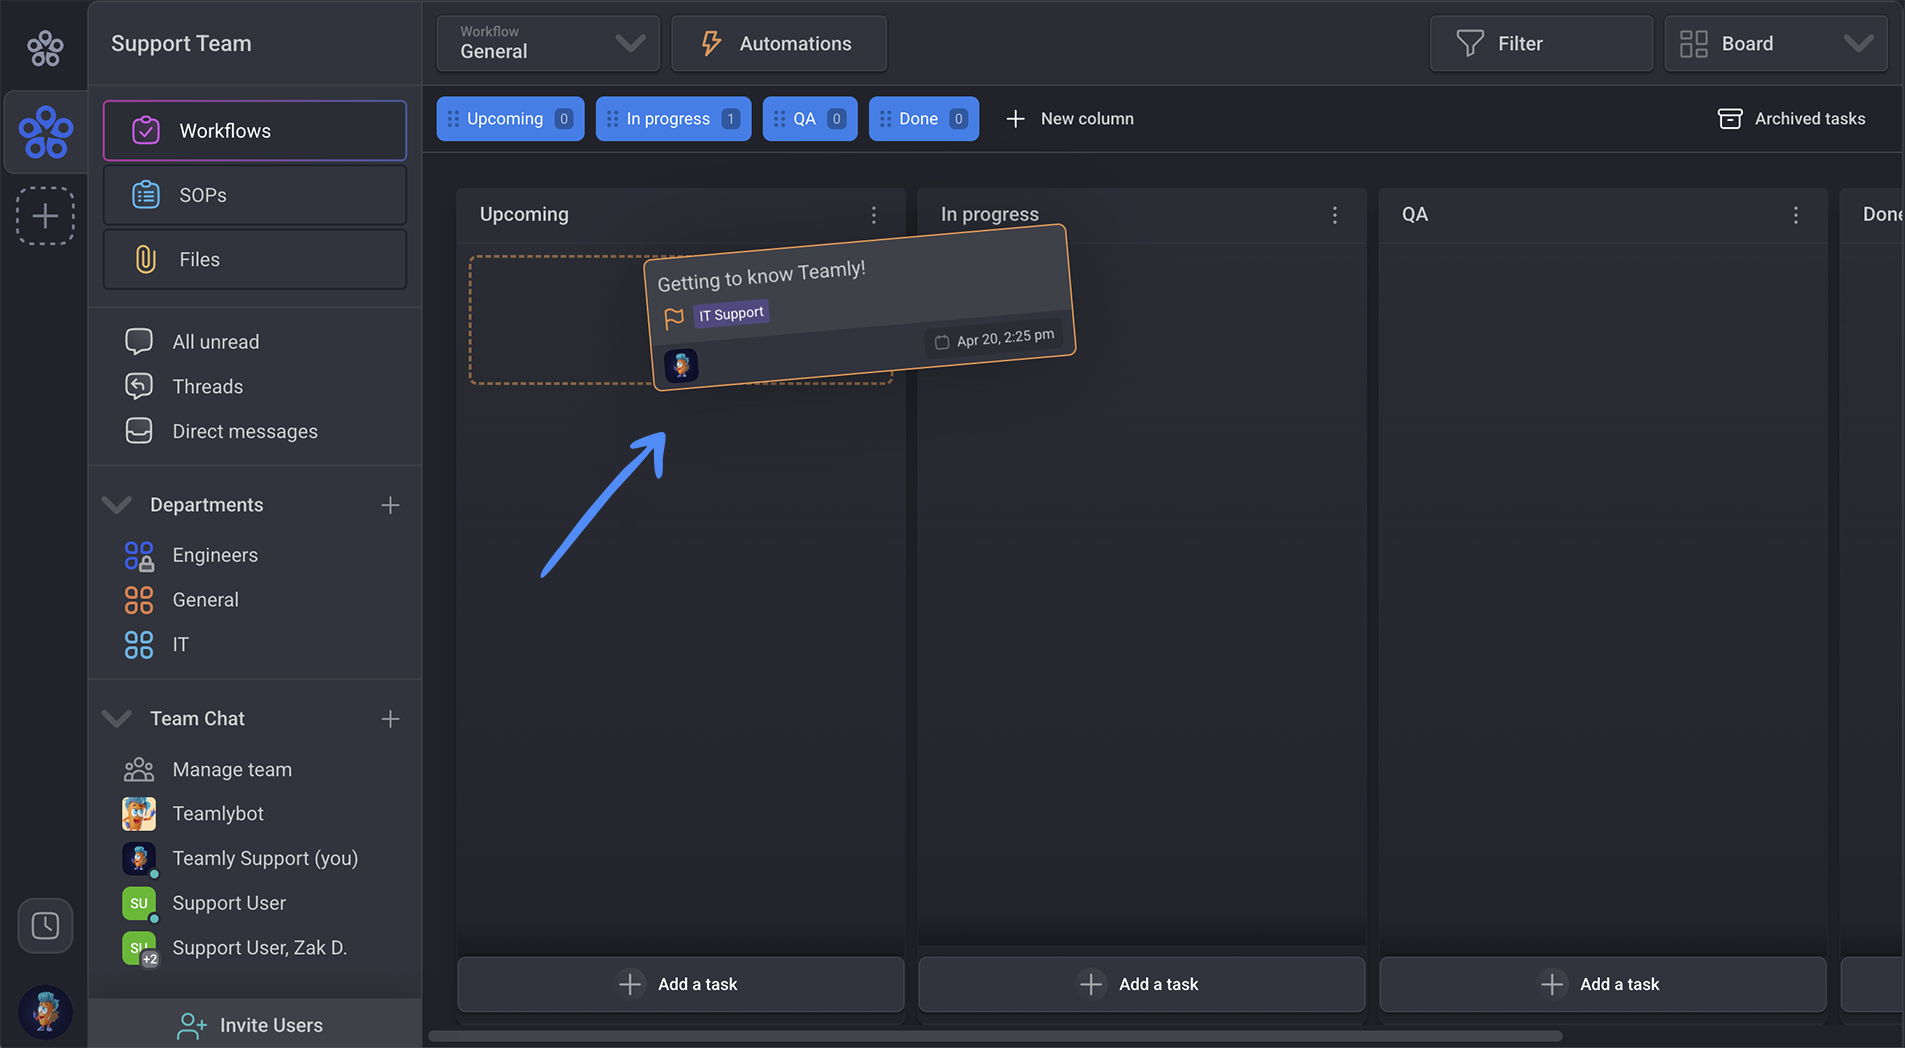Add a task in In progress column
1905x1048 pixels.
[1142, 984]
